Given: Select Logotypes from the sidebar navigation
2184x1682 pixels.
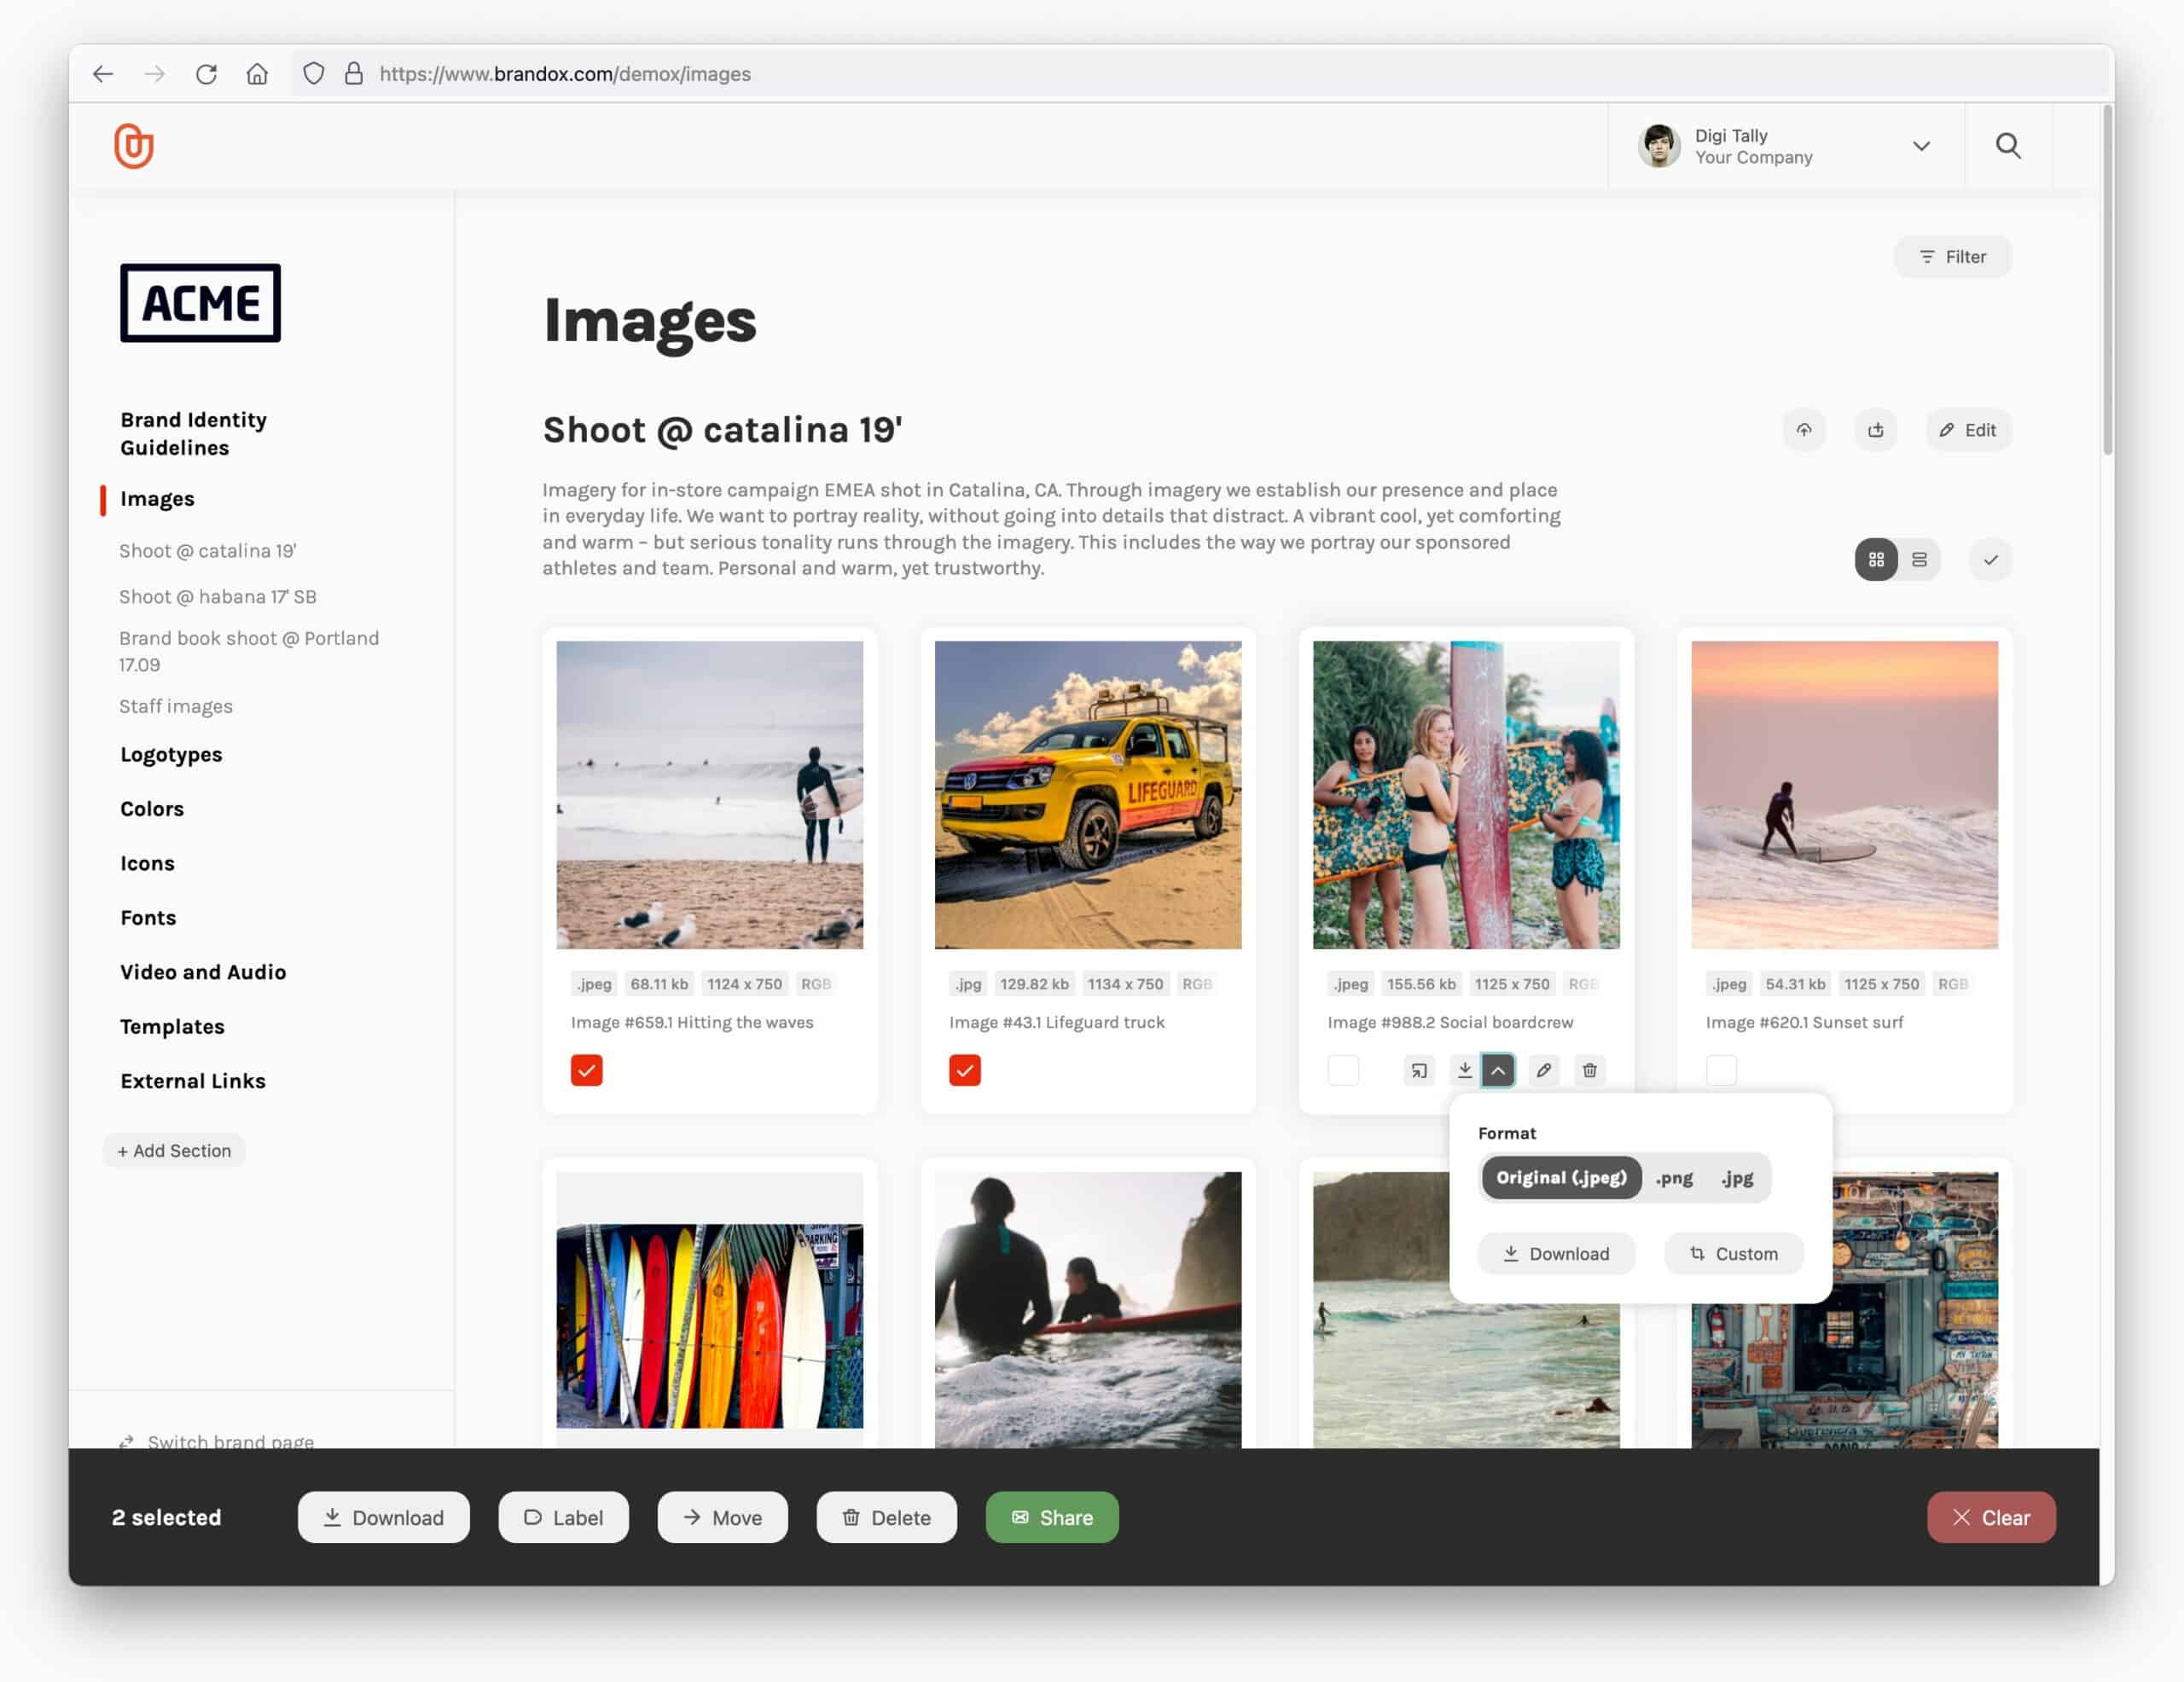Looking at the screenshot, I should coord(171,754).
